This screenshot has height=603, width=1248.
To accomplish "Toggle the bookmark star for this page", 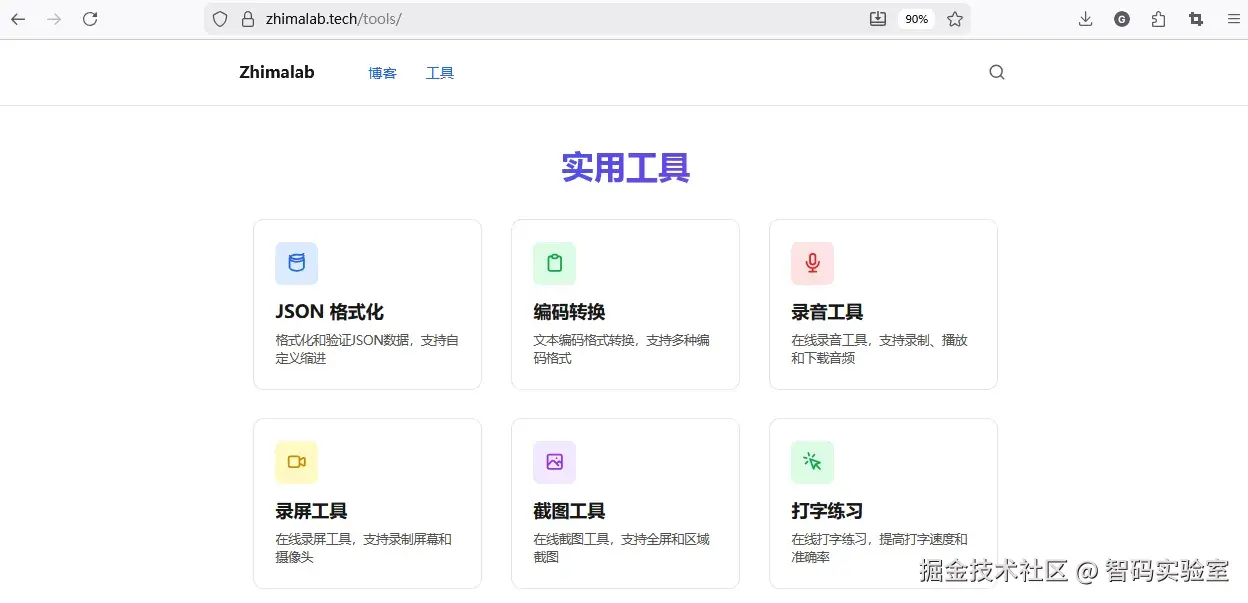I will pyautogui.click(x=955, y=18).
